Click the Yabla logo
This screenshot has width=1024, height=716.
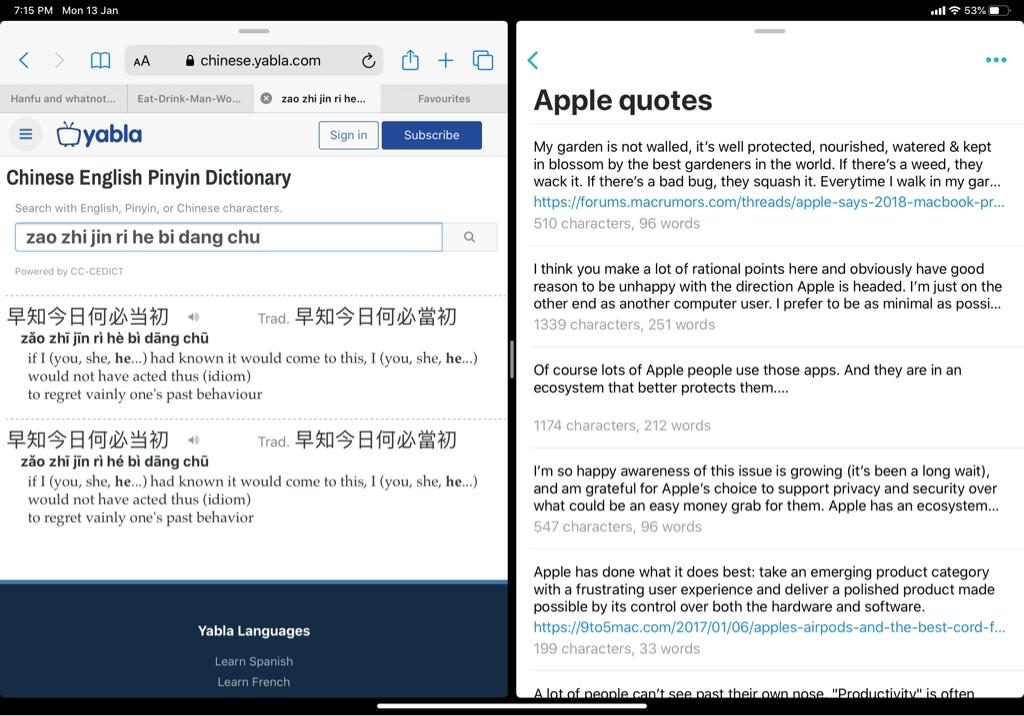pyautogui.click(x=99, y=135)
